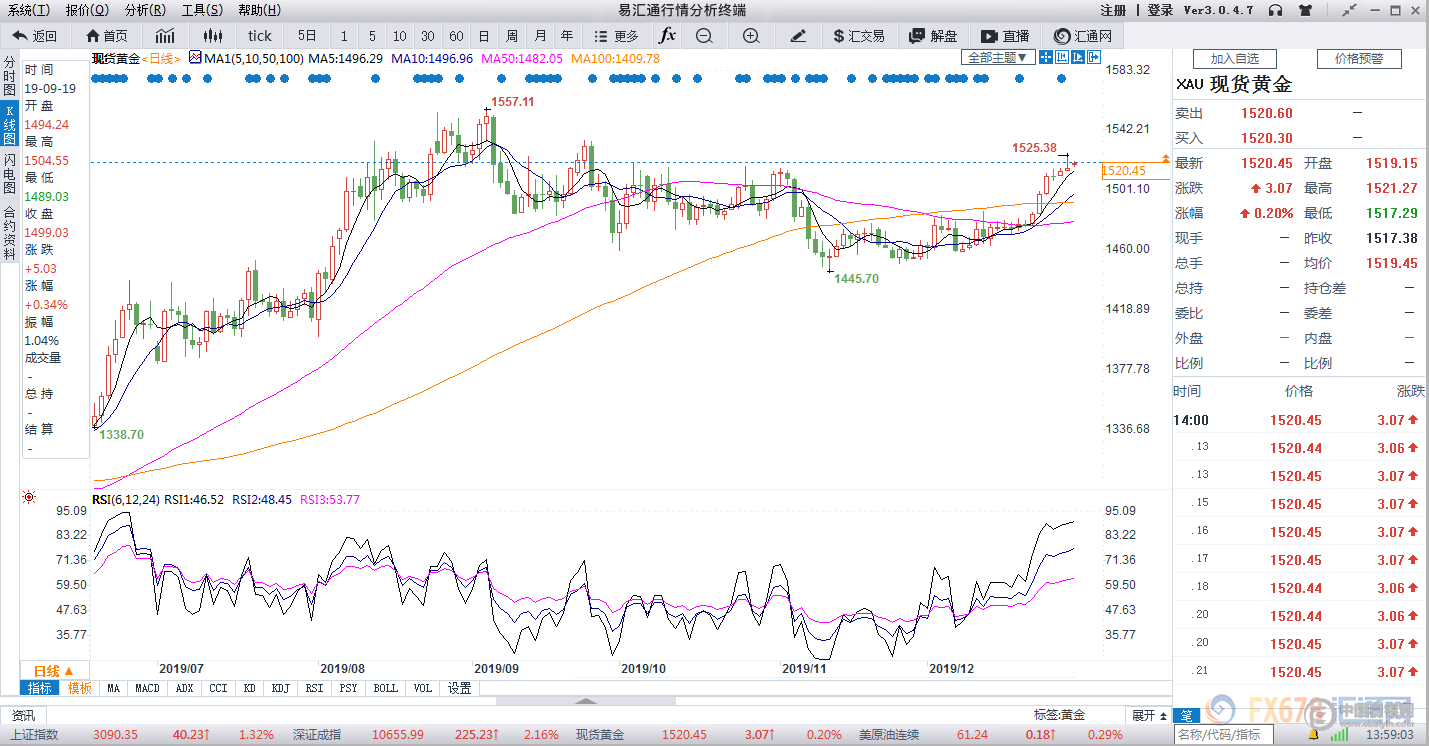Click the jump-to-latest chart icon
This screenshot has width=1429, height=746.
(x=1076, y=58)
